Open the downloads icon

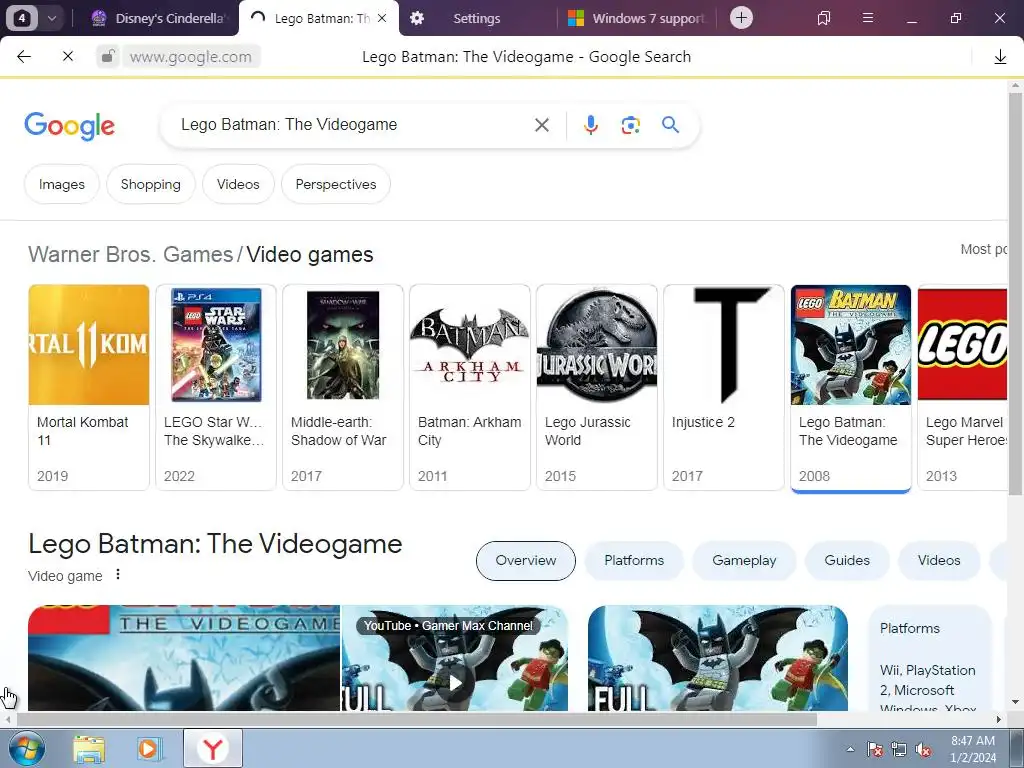click(1000, 57)
